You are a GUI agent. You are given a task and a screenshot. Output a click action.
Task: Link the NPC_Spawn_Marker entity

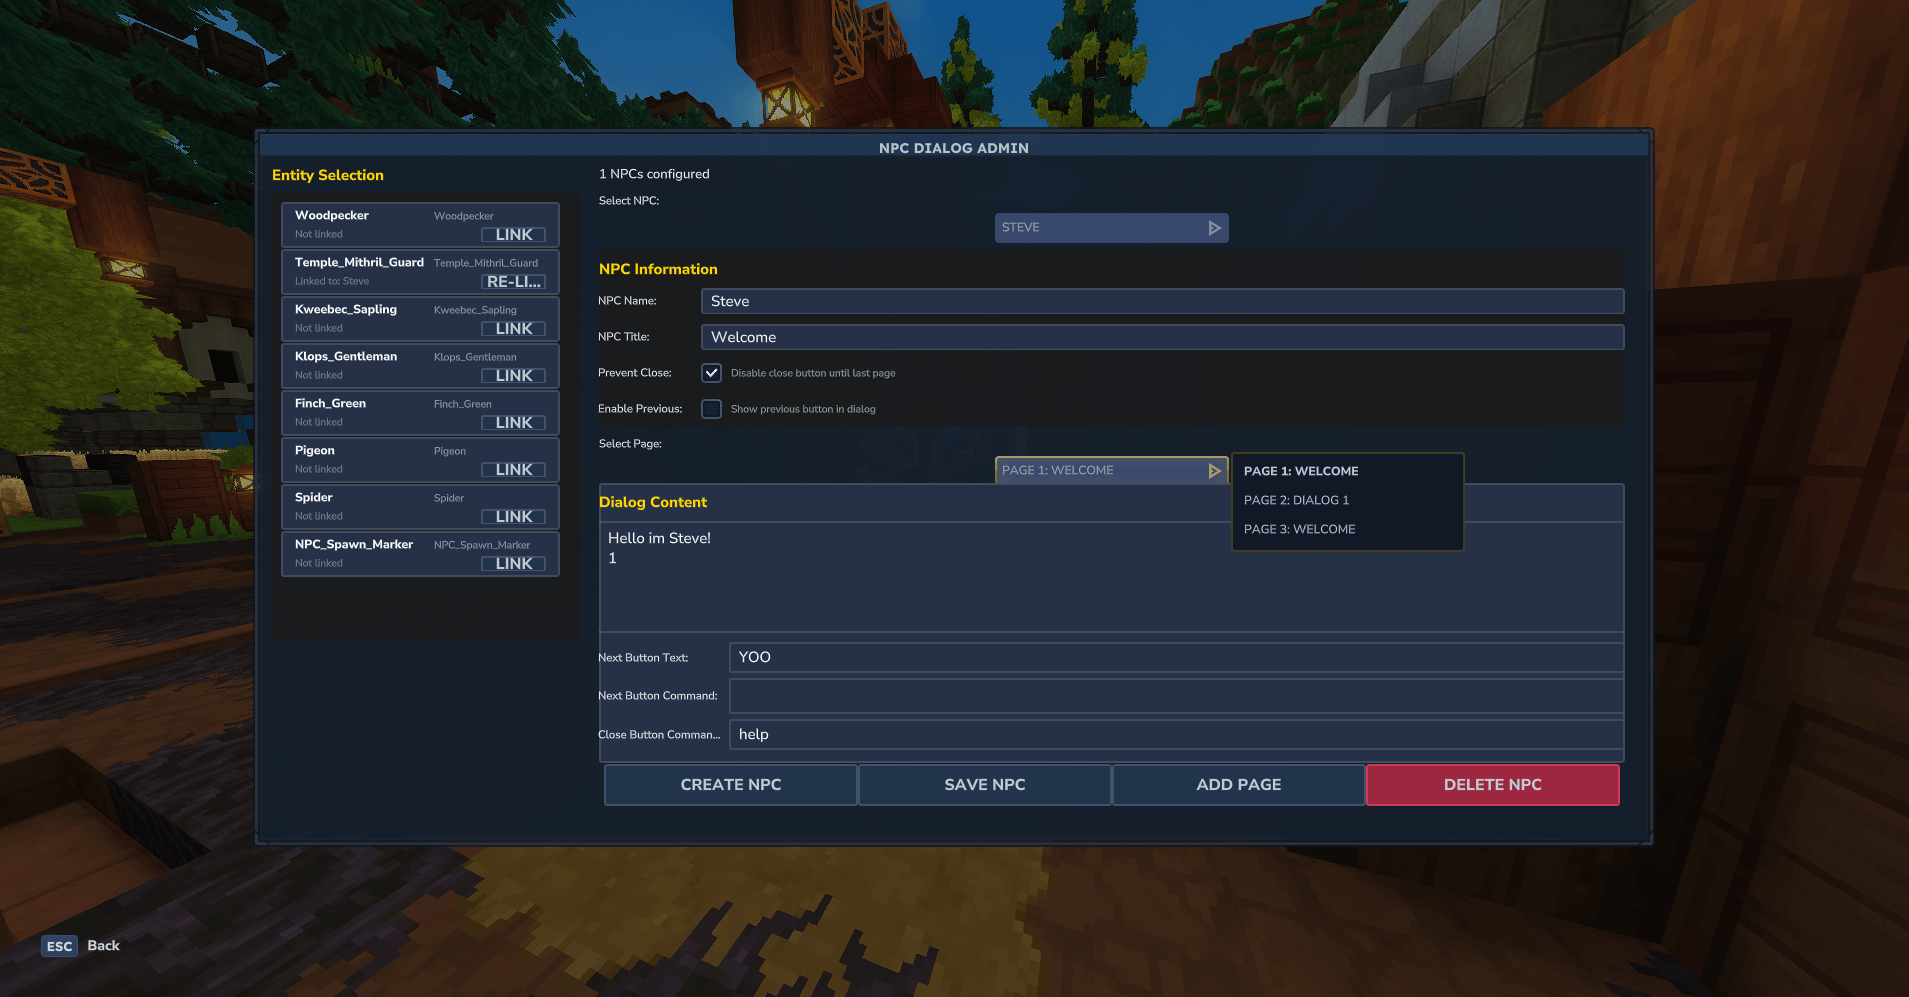click(x=513, y=564)
